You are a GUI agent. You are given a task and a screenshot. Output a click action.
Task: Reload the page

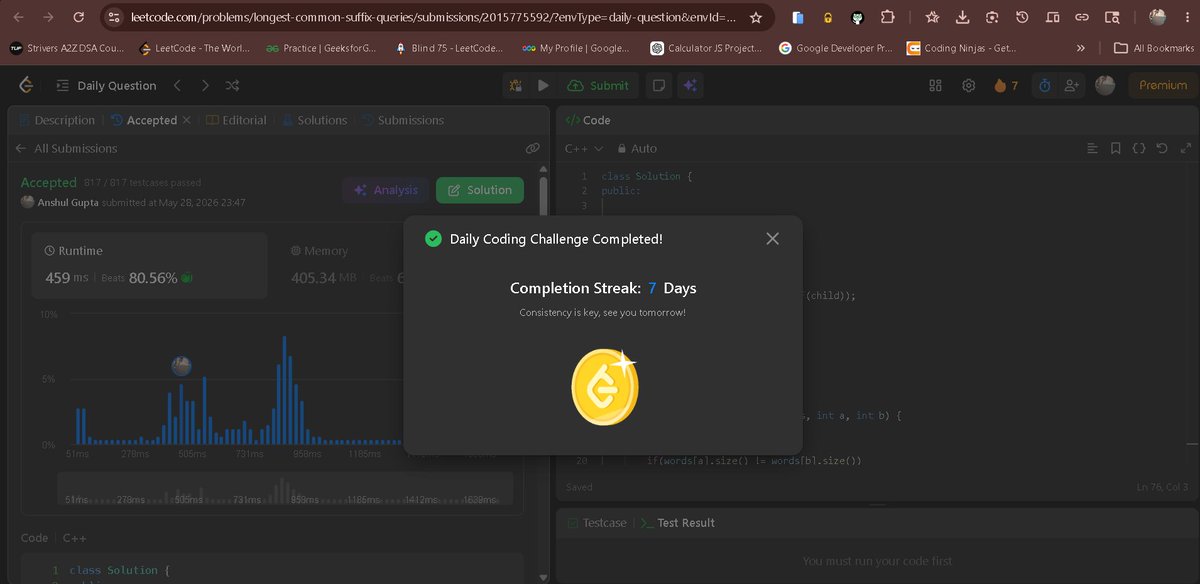click(x=79, y=17)
